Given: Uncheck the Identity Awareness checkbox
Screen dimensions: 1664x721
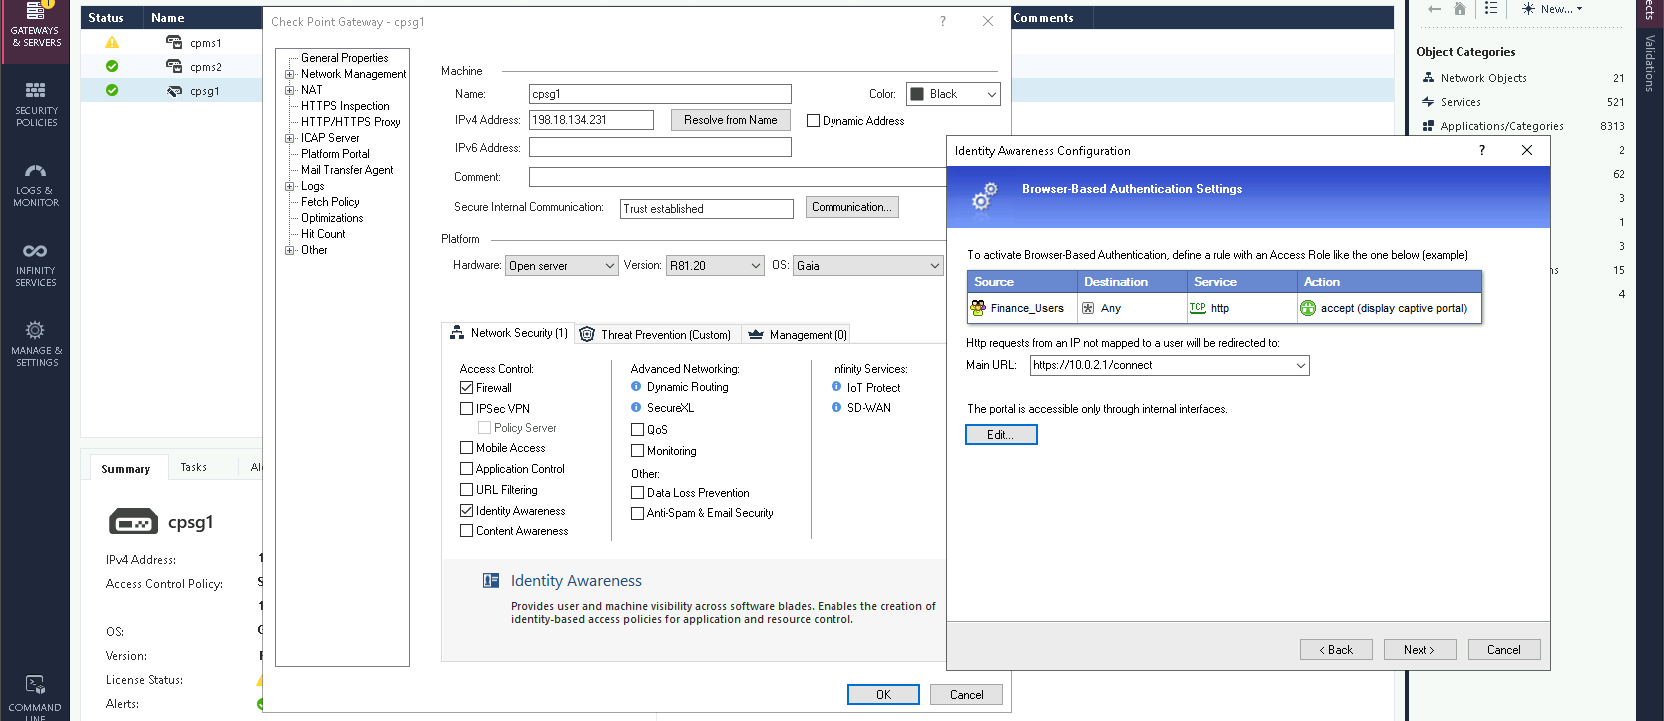Looking at the screenshot, I should 466,511.
